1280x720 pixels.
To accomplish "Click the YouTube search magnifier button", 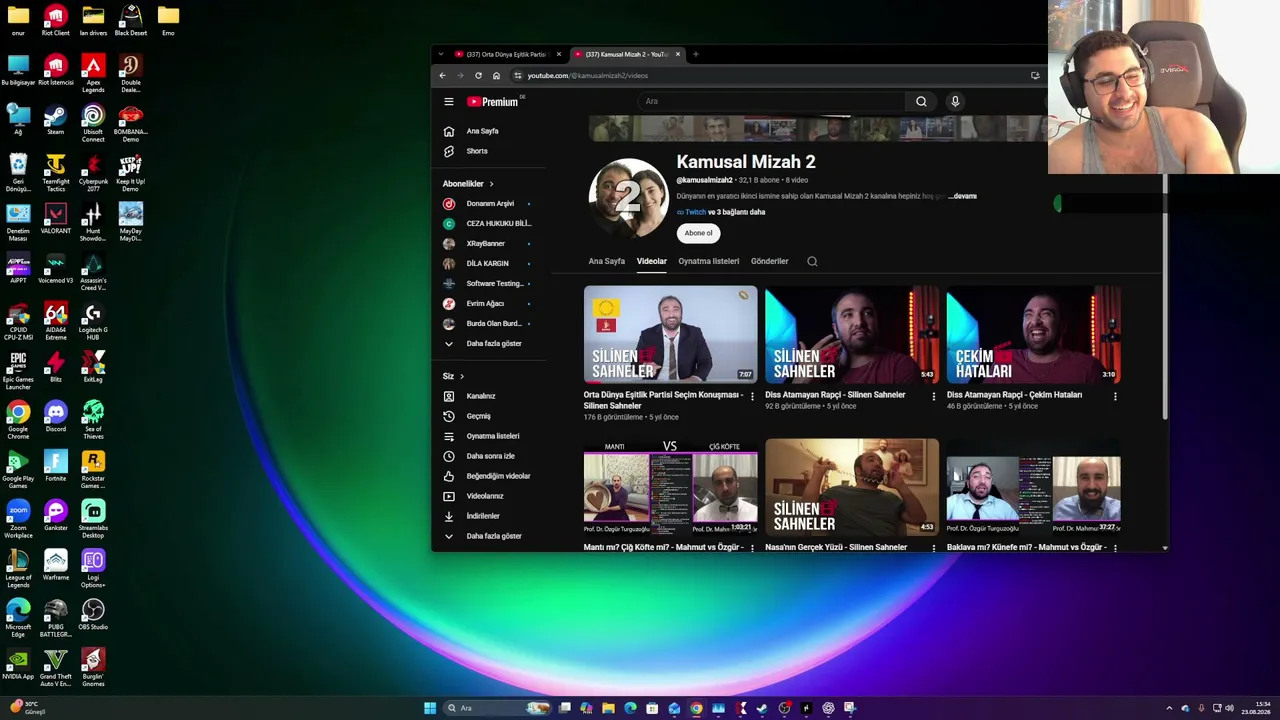I will (921, 101).
